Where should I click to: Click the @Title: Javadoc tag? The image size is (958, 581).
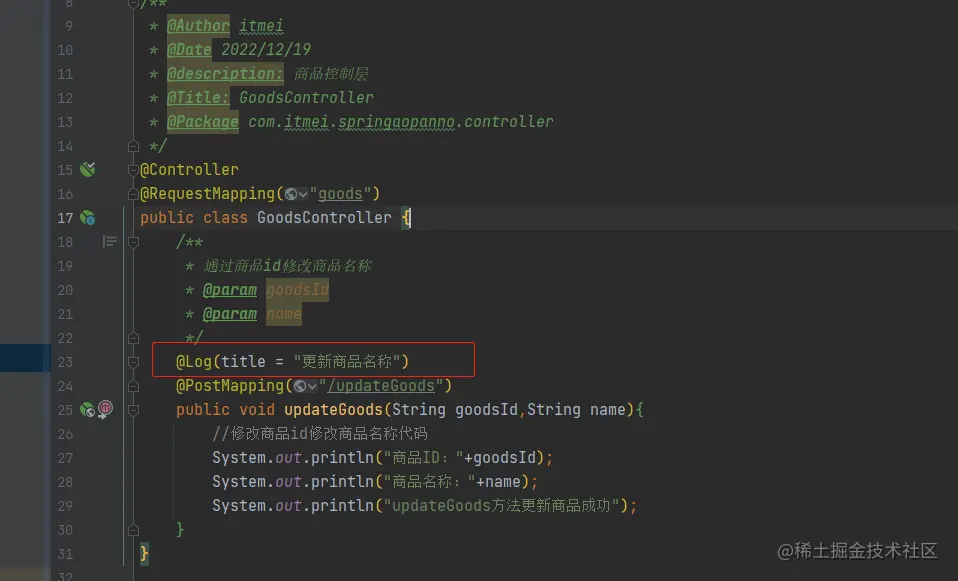(x=198, y=98)
